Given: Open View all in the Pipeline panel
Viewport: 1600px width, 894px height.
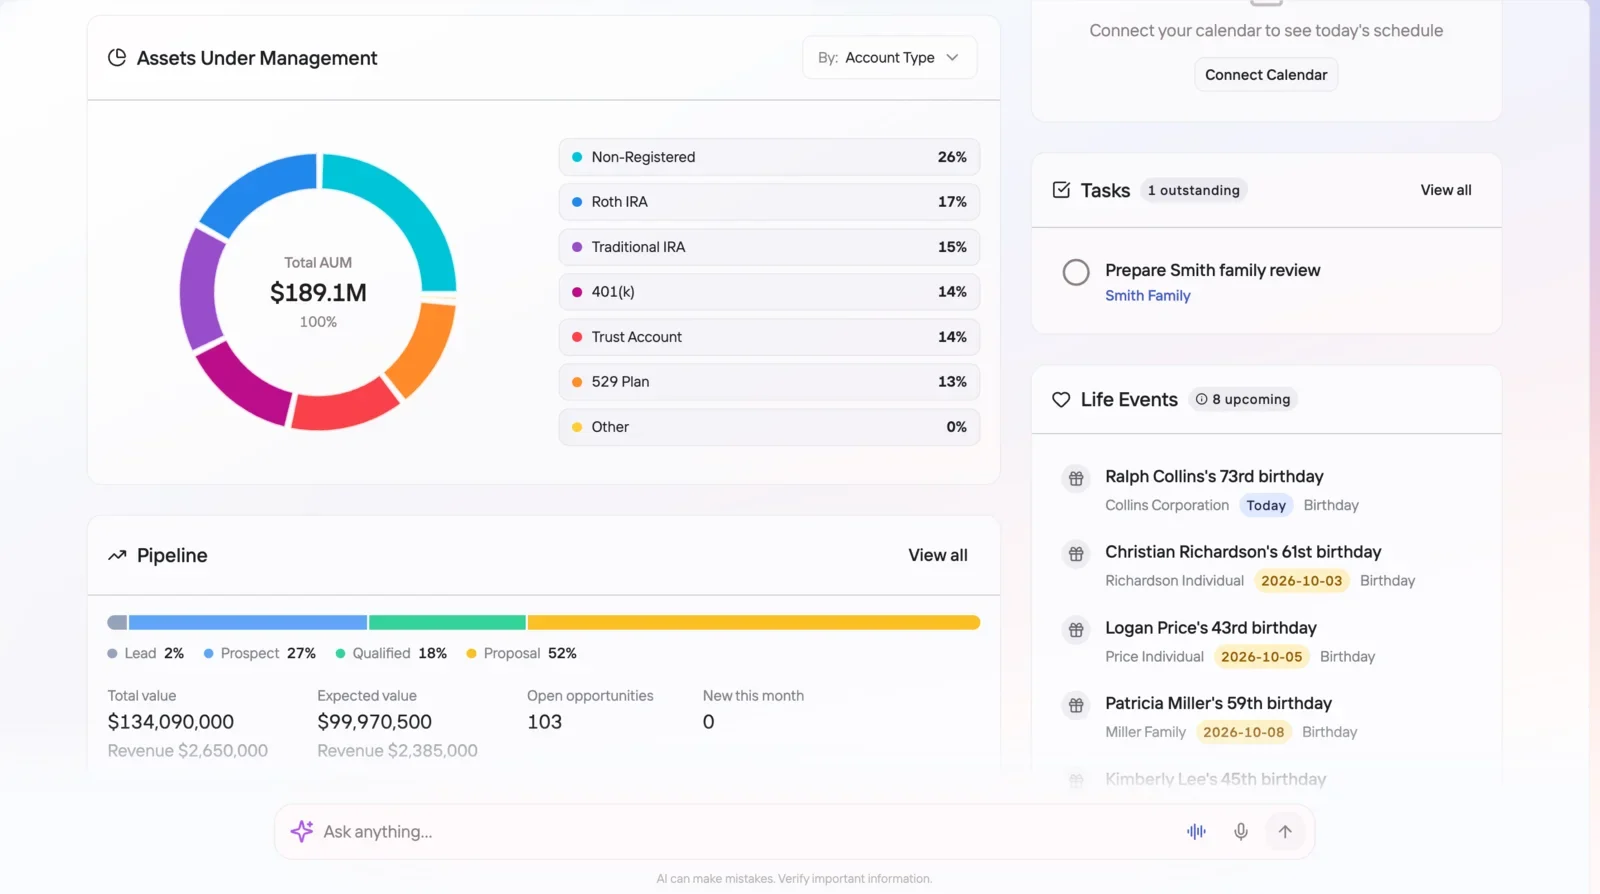Looking at the screenshot, I should pyautogui.click(x=938, y=555).
